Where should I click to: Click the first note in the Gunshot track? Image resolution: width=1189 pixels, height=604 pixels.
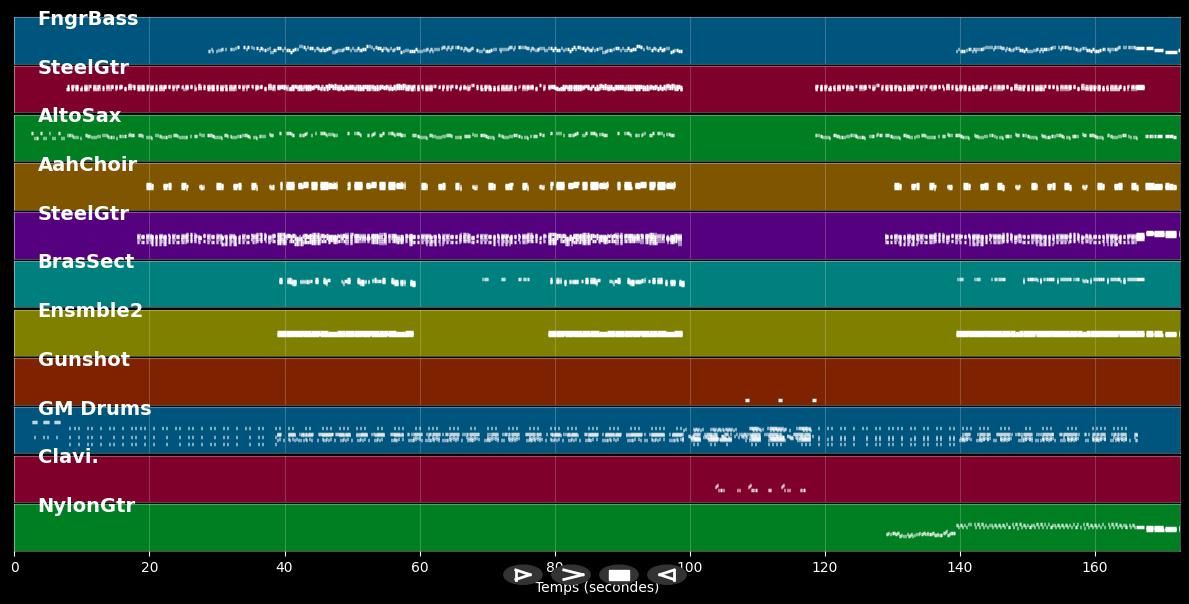coord(747,400)
